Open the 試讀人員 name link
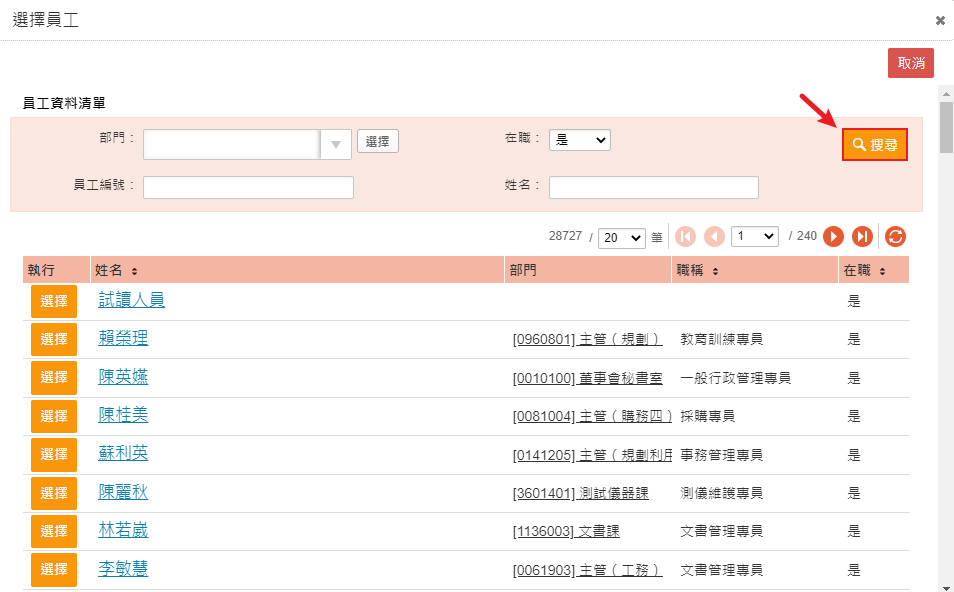Image resolution: width=954 pixels, height=592 pixels. tap(131, 299)
